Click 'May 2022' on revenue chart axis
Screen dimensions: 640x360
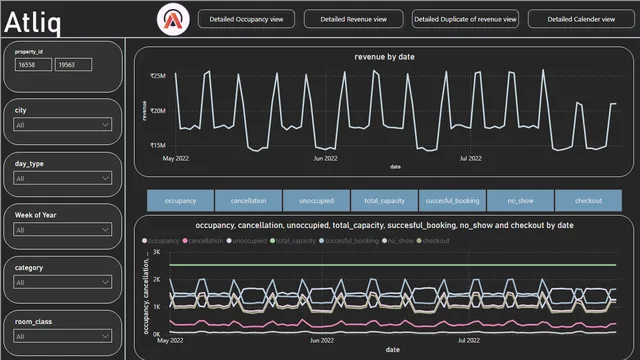176,158
